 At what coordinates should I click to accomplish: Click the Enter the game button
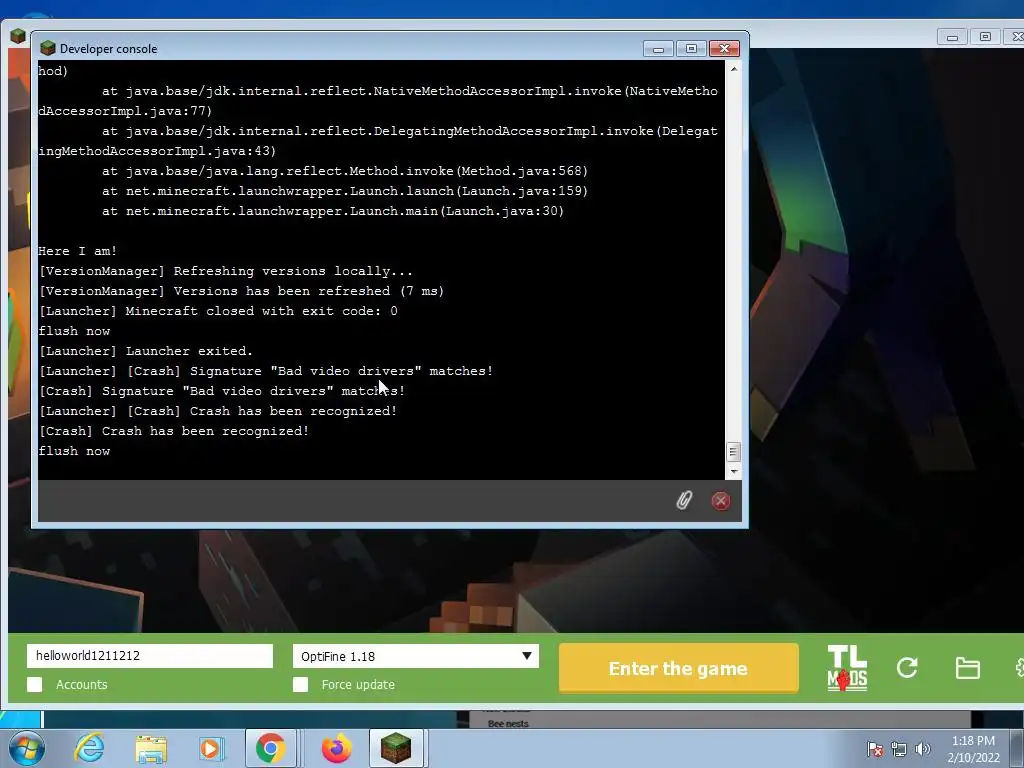[679, 668]
